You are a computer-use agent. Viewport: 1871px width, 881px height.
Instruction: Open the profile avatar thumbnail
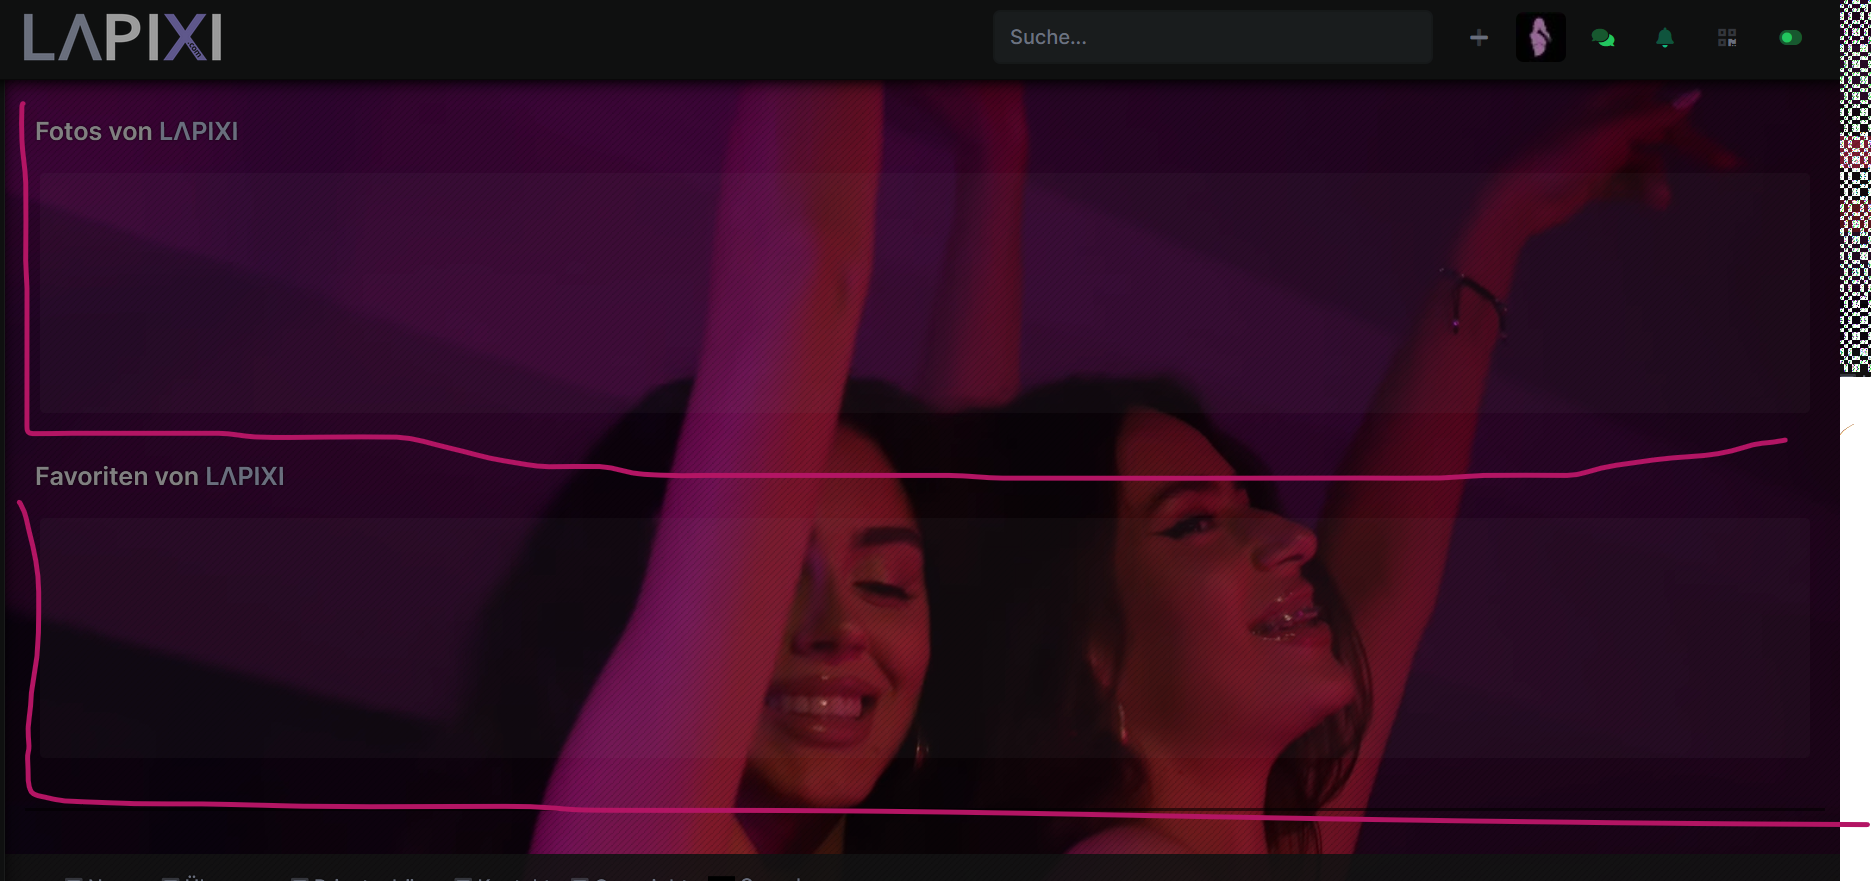click(1540, 38)
